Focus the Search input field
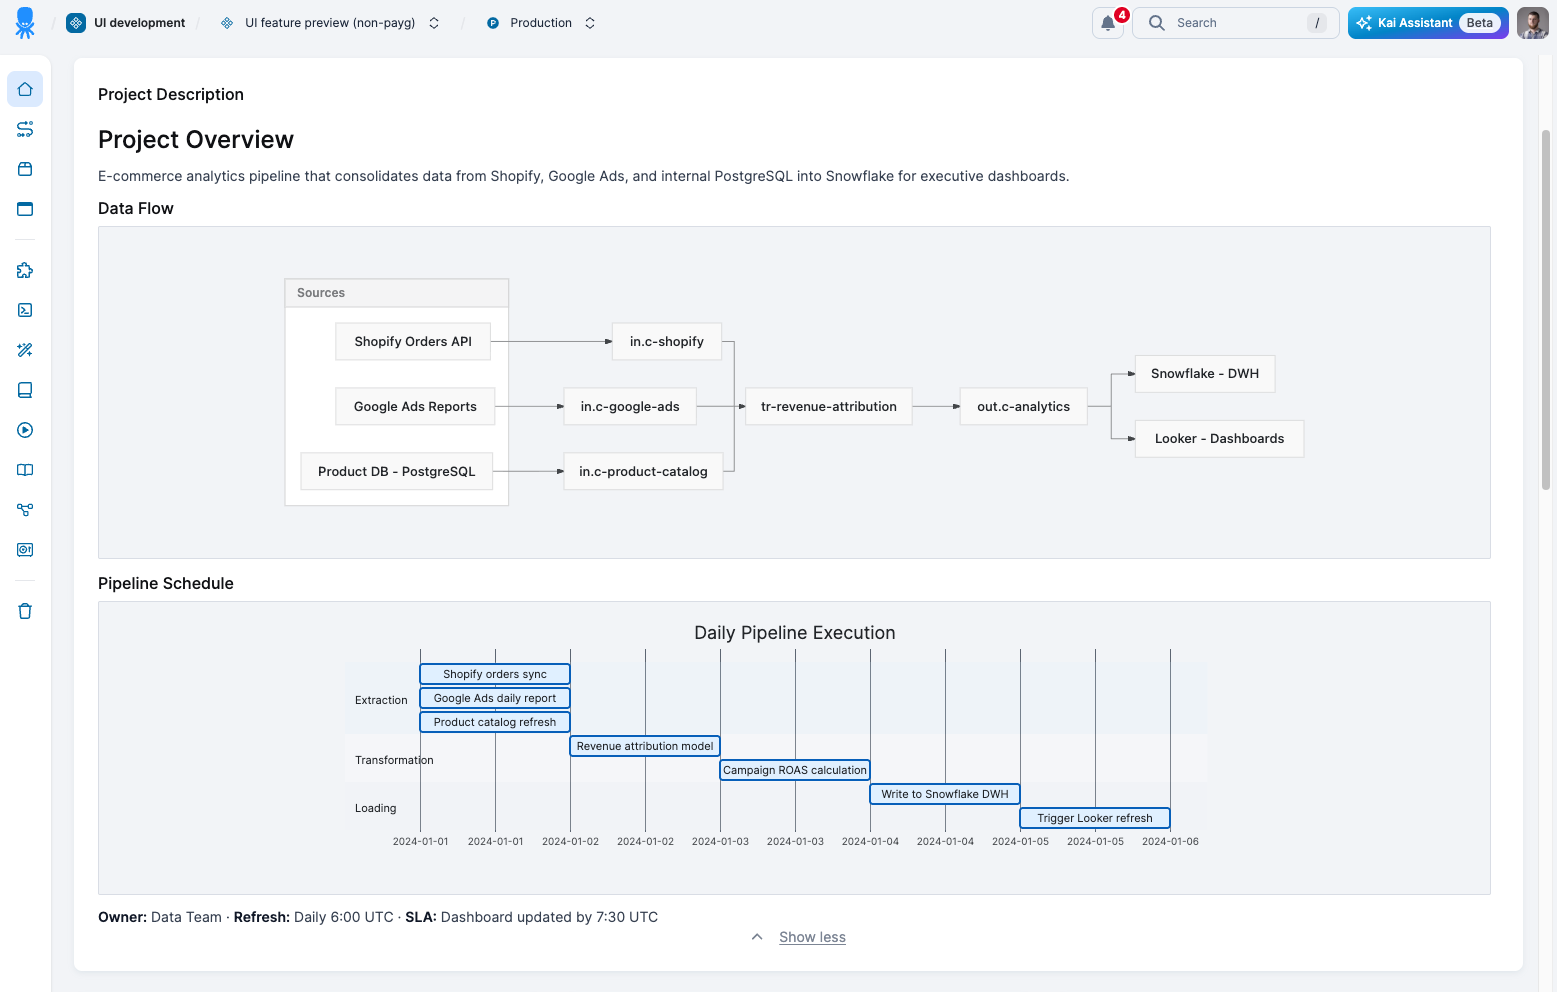 tap(1235, 23)
